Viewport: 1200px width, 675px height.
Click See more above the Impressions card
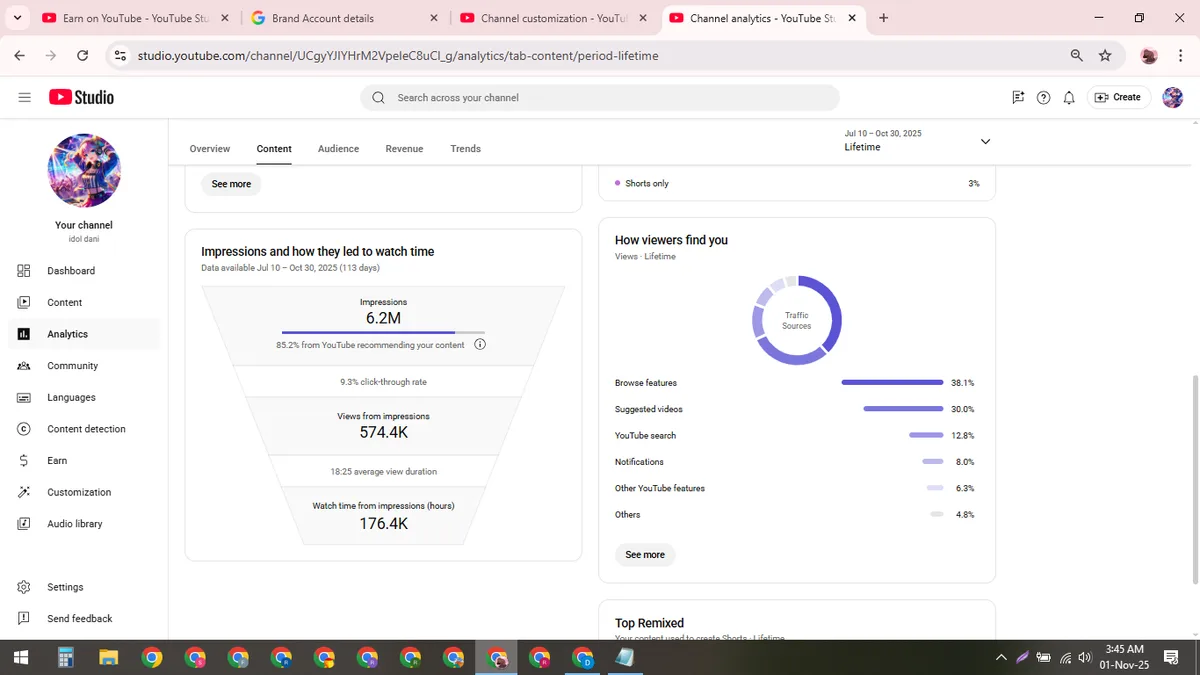[231, 184]
